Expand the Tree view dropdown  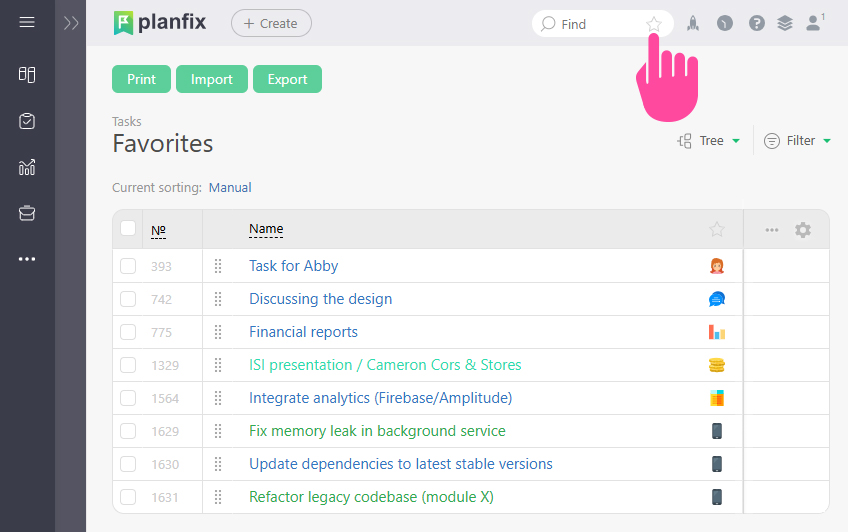coord(709,141)
